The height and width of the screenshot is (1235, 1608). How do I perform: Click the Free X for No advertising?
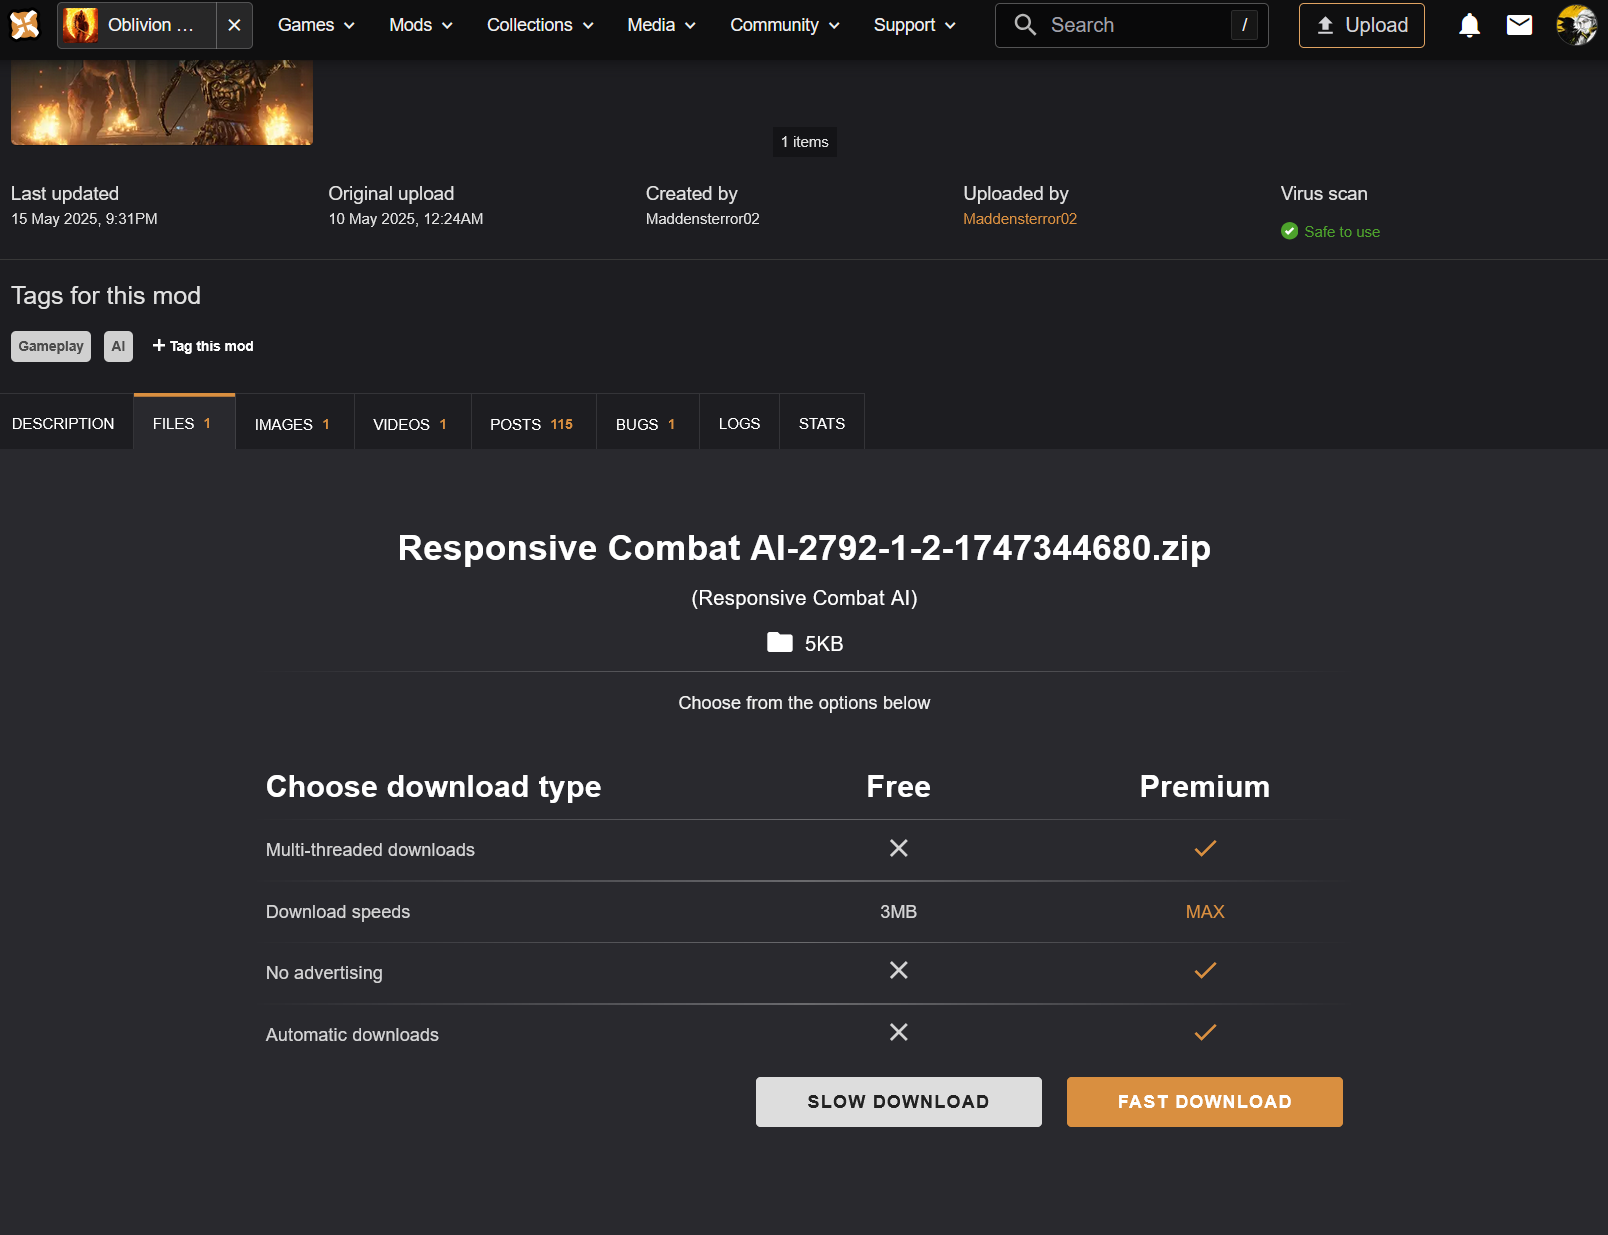point(899,970)
